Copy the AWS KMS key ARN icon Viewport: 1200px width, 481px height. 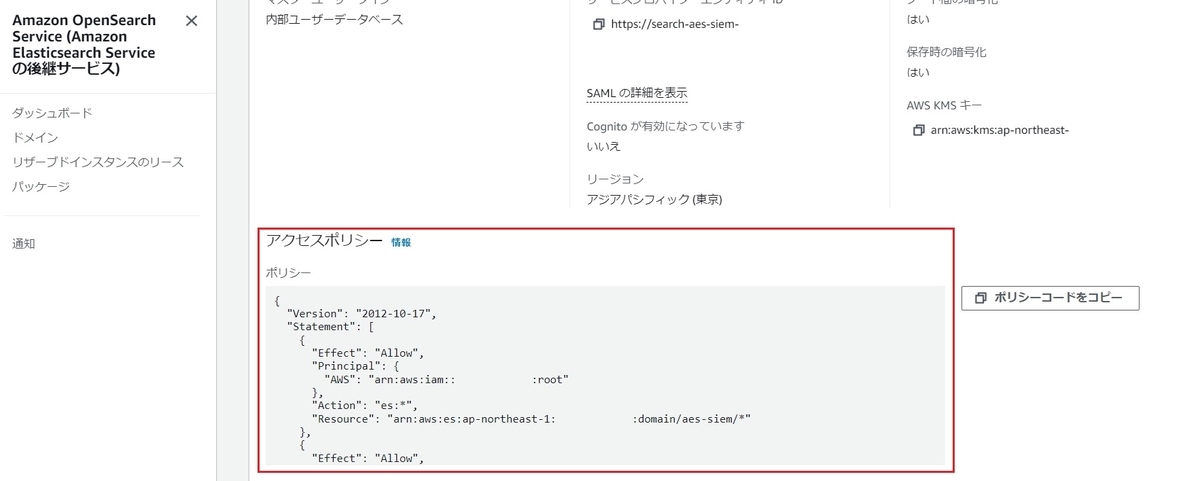(x=918, y=130)
